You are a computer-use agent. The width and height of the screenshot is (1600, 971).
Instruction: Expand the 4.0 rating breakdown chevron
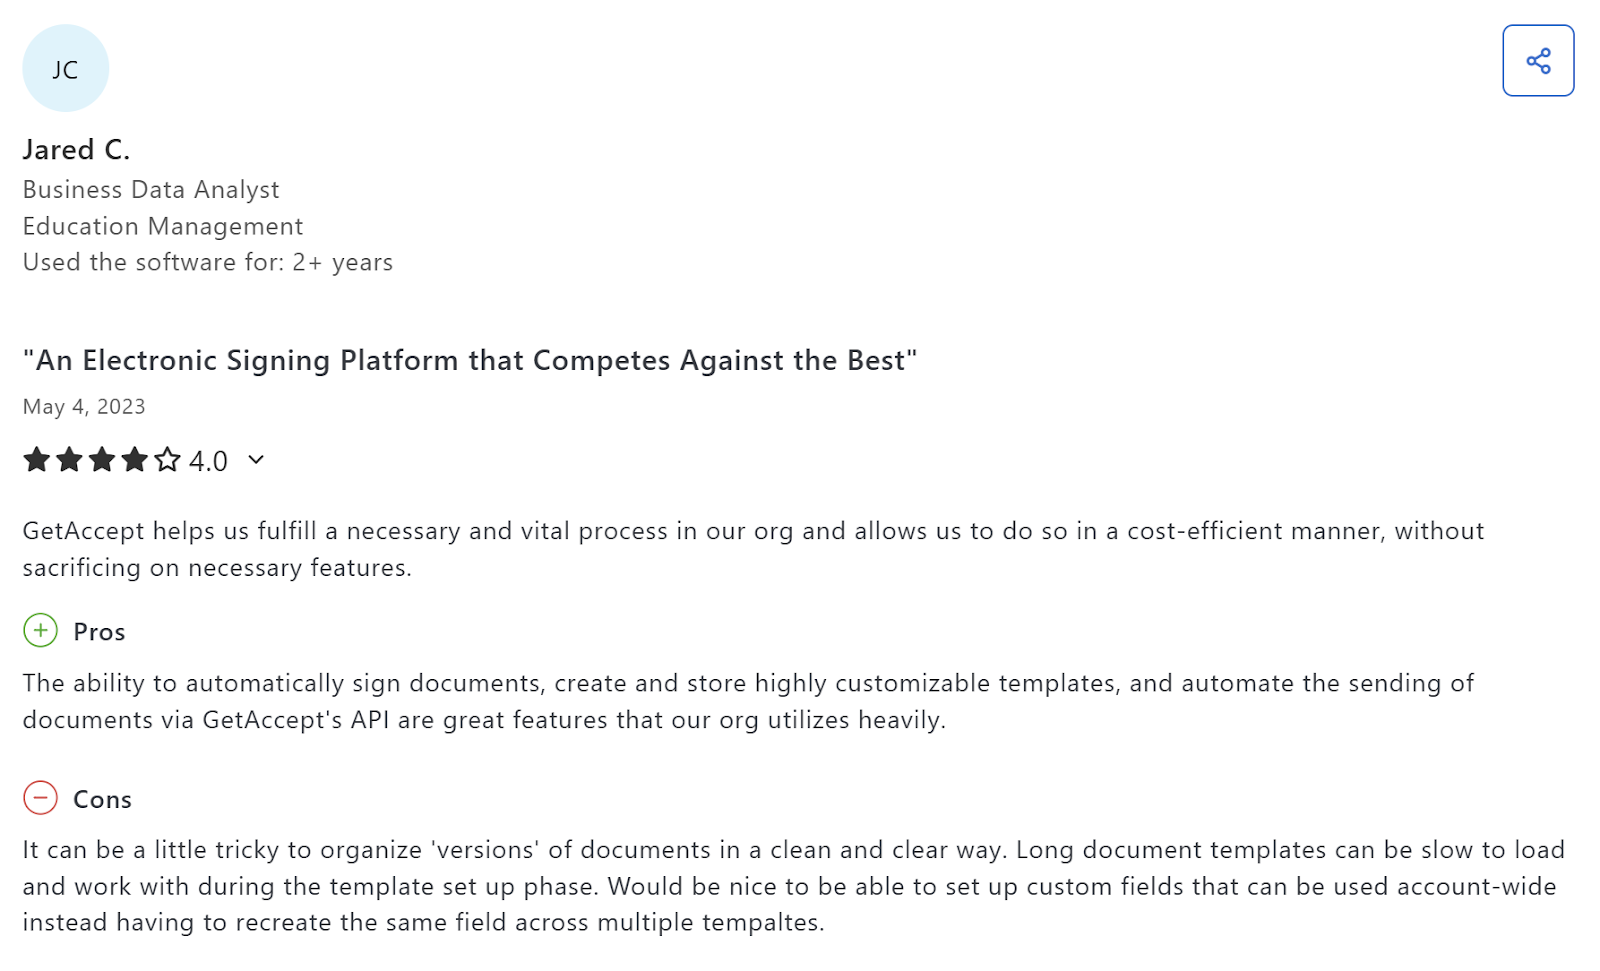tap(256, 460)
